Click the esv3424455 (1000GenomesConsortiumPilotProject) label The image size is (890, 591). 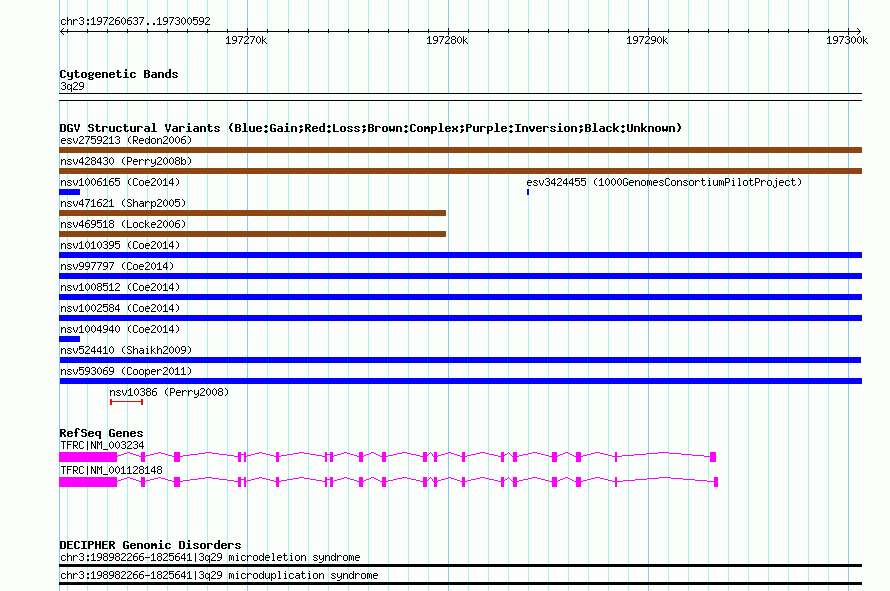[664, 182]
